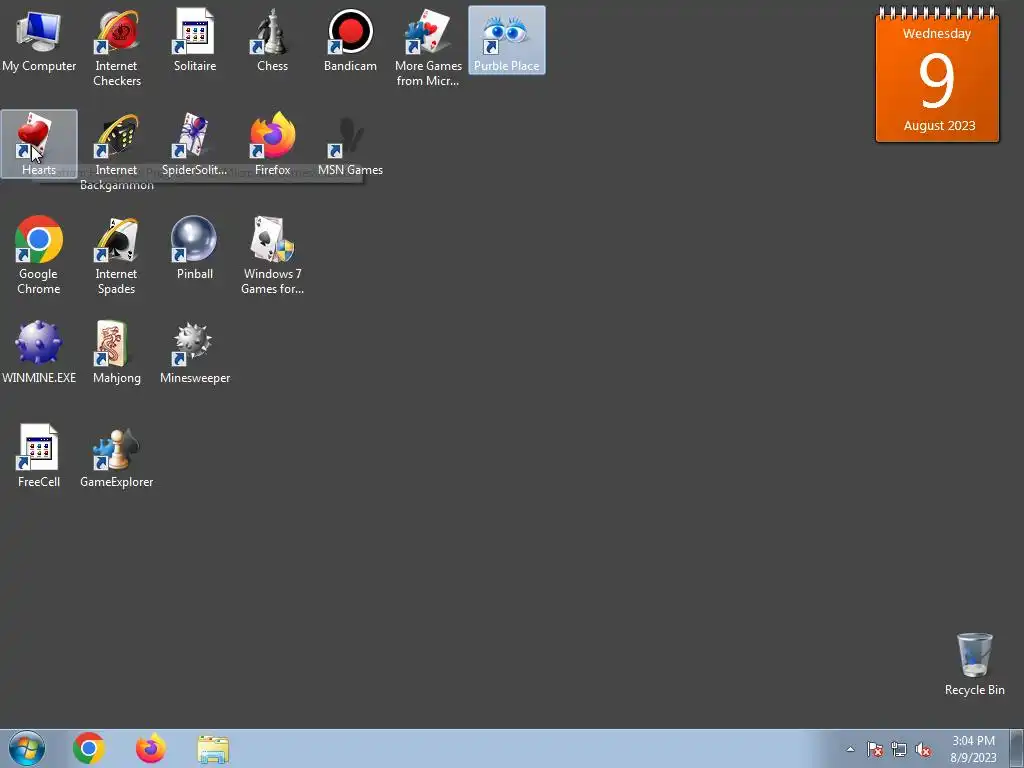Select the Bandicam shortcut icon
The width and height of the screenshot is (1024, 768).
point(350,40)
